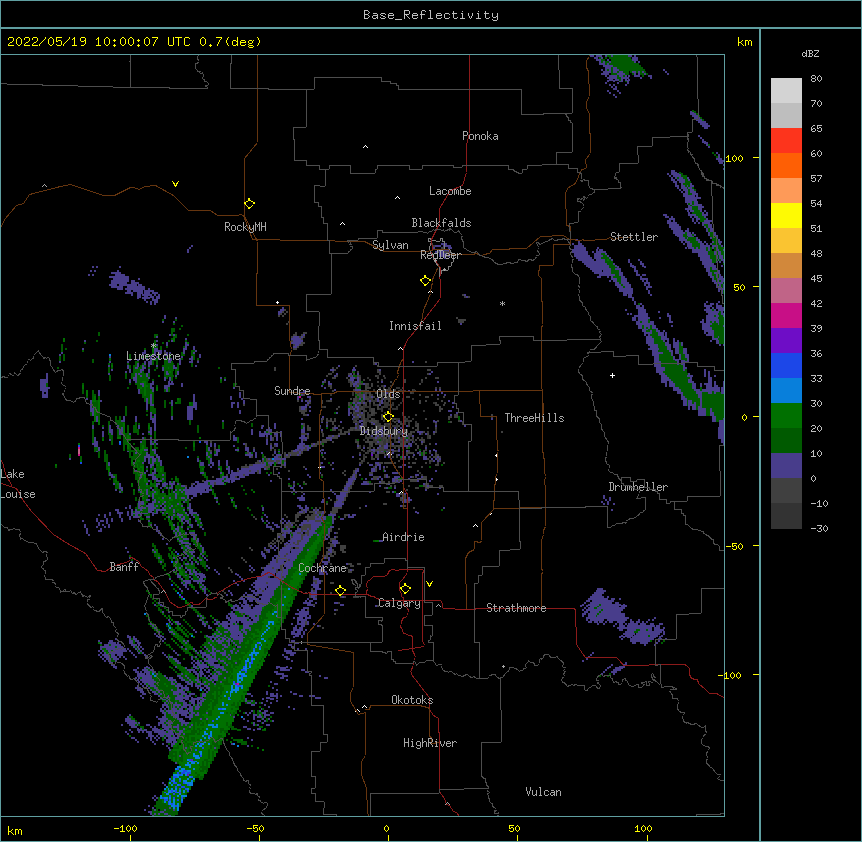Click the yellow diamond marker directly above Calgary label
The width and height of the screenshot is (862, 842).
[x=405, y=589]
